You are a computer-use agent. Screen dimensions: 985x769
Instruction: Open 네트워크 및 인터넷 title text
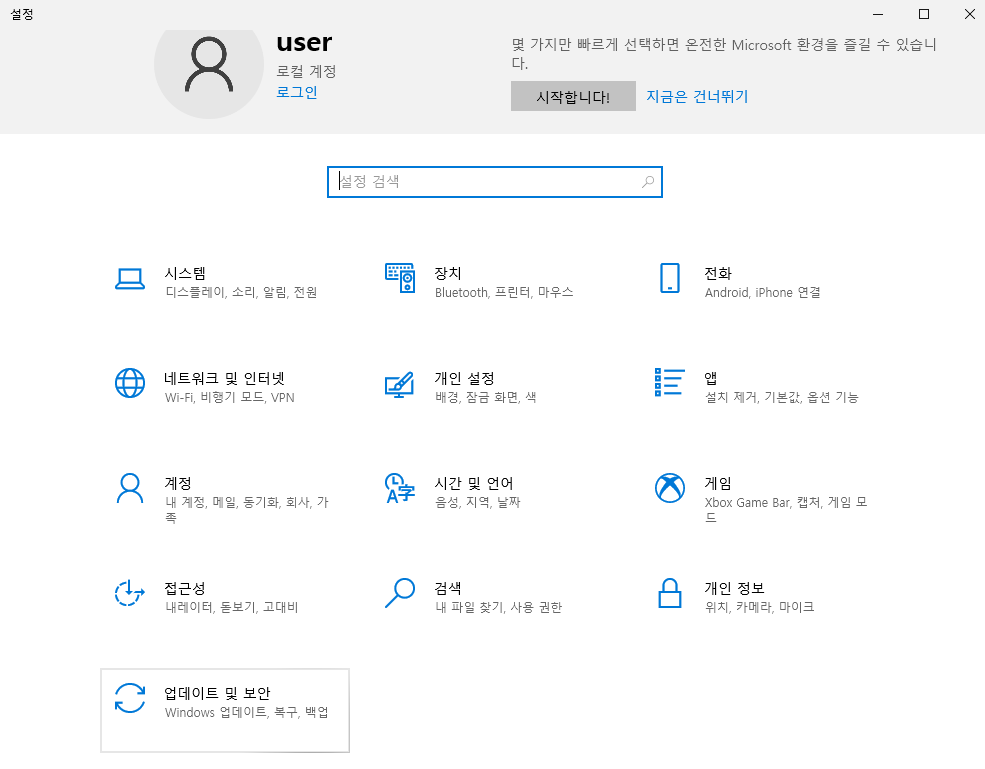[224, 378]
